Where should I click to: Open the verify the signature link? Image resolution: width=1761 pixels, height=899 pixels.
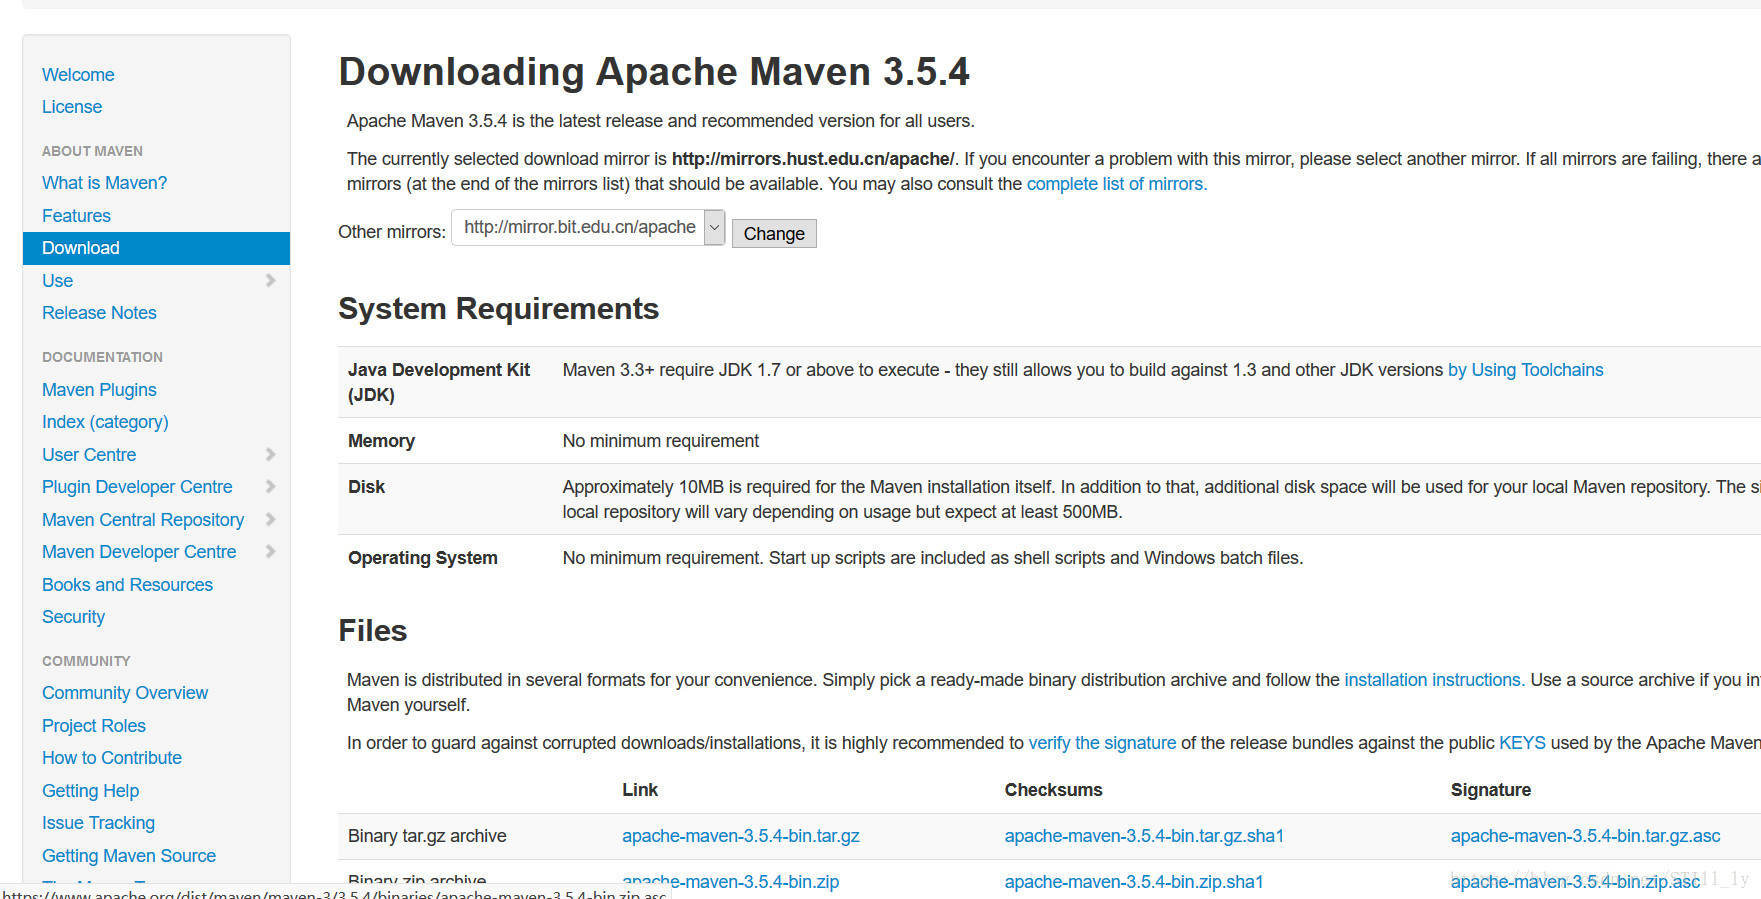coord(1102,743)
